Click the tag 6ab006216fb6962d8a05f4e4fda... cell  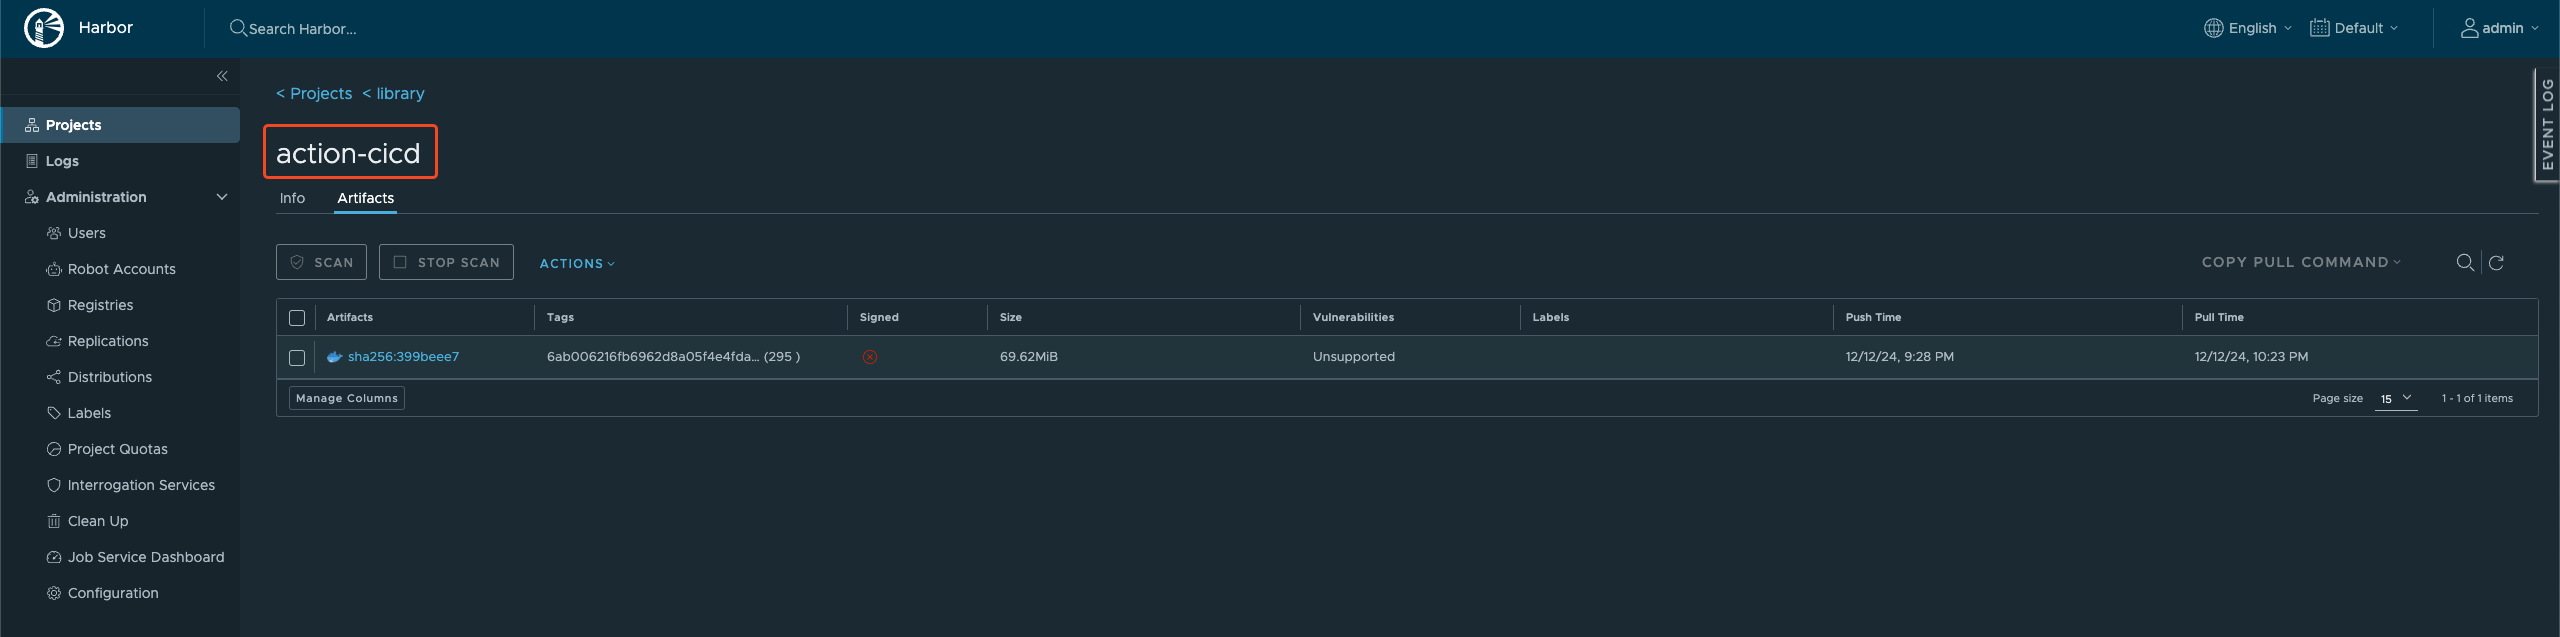click(673, 357)
